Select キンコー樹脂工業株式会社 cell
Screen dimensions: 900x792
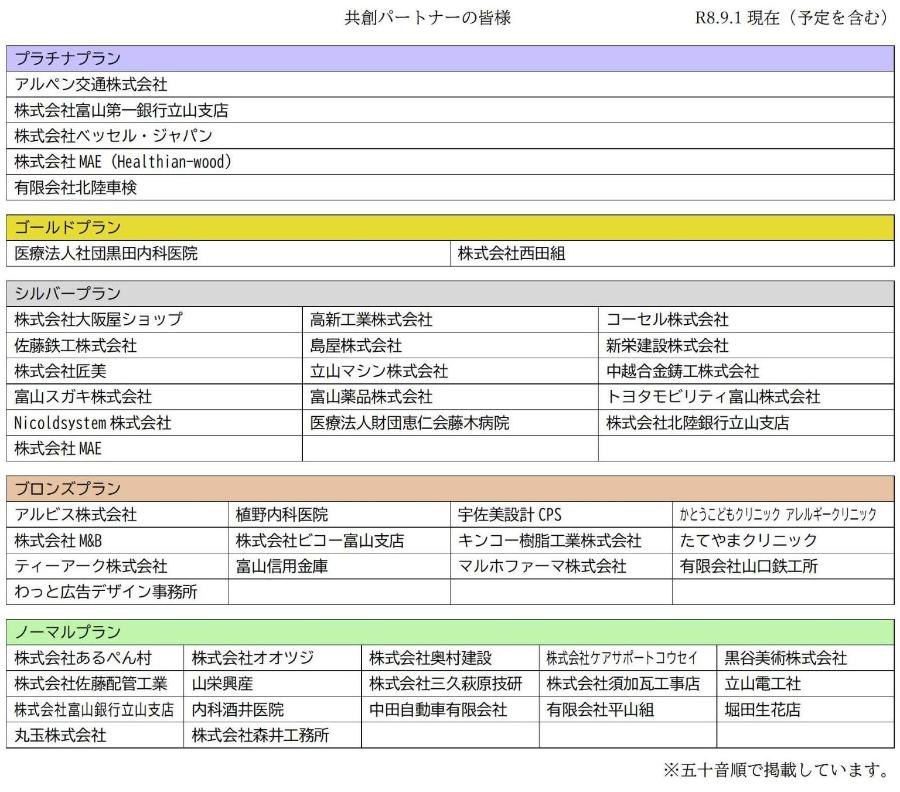click(x=561, y=541)
